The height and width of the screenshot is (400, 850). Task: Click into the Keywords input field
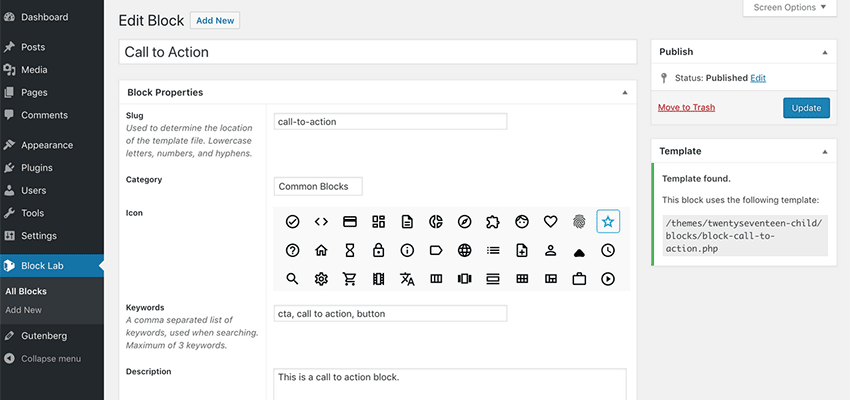point(390,313)
